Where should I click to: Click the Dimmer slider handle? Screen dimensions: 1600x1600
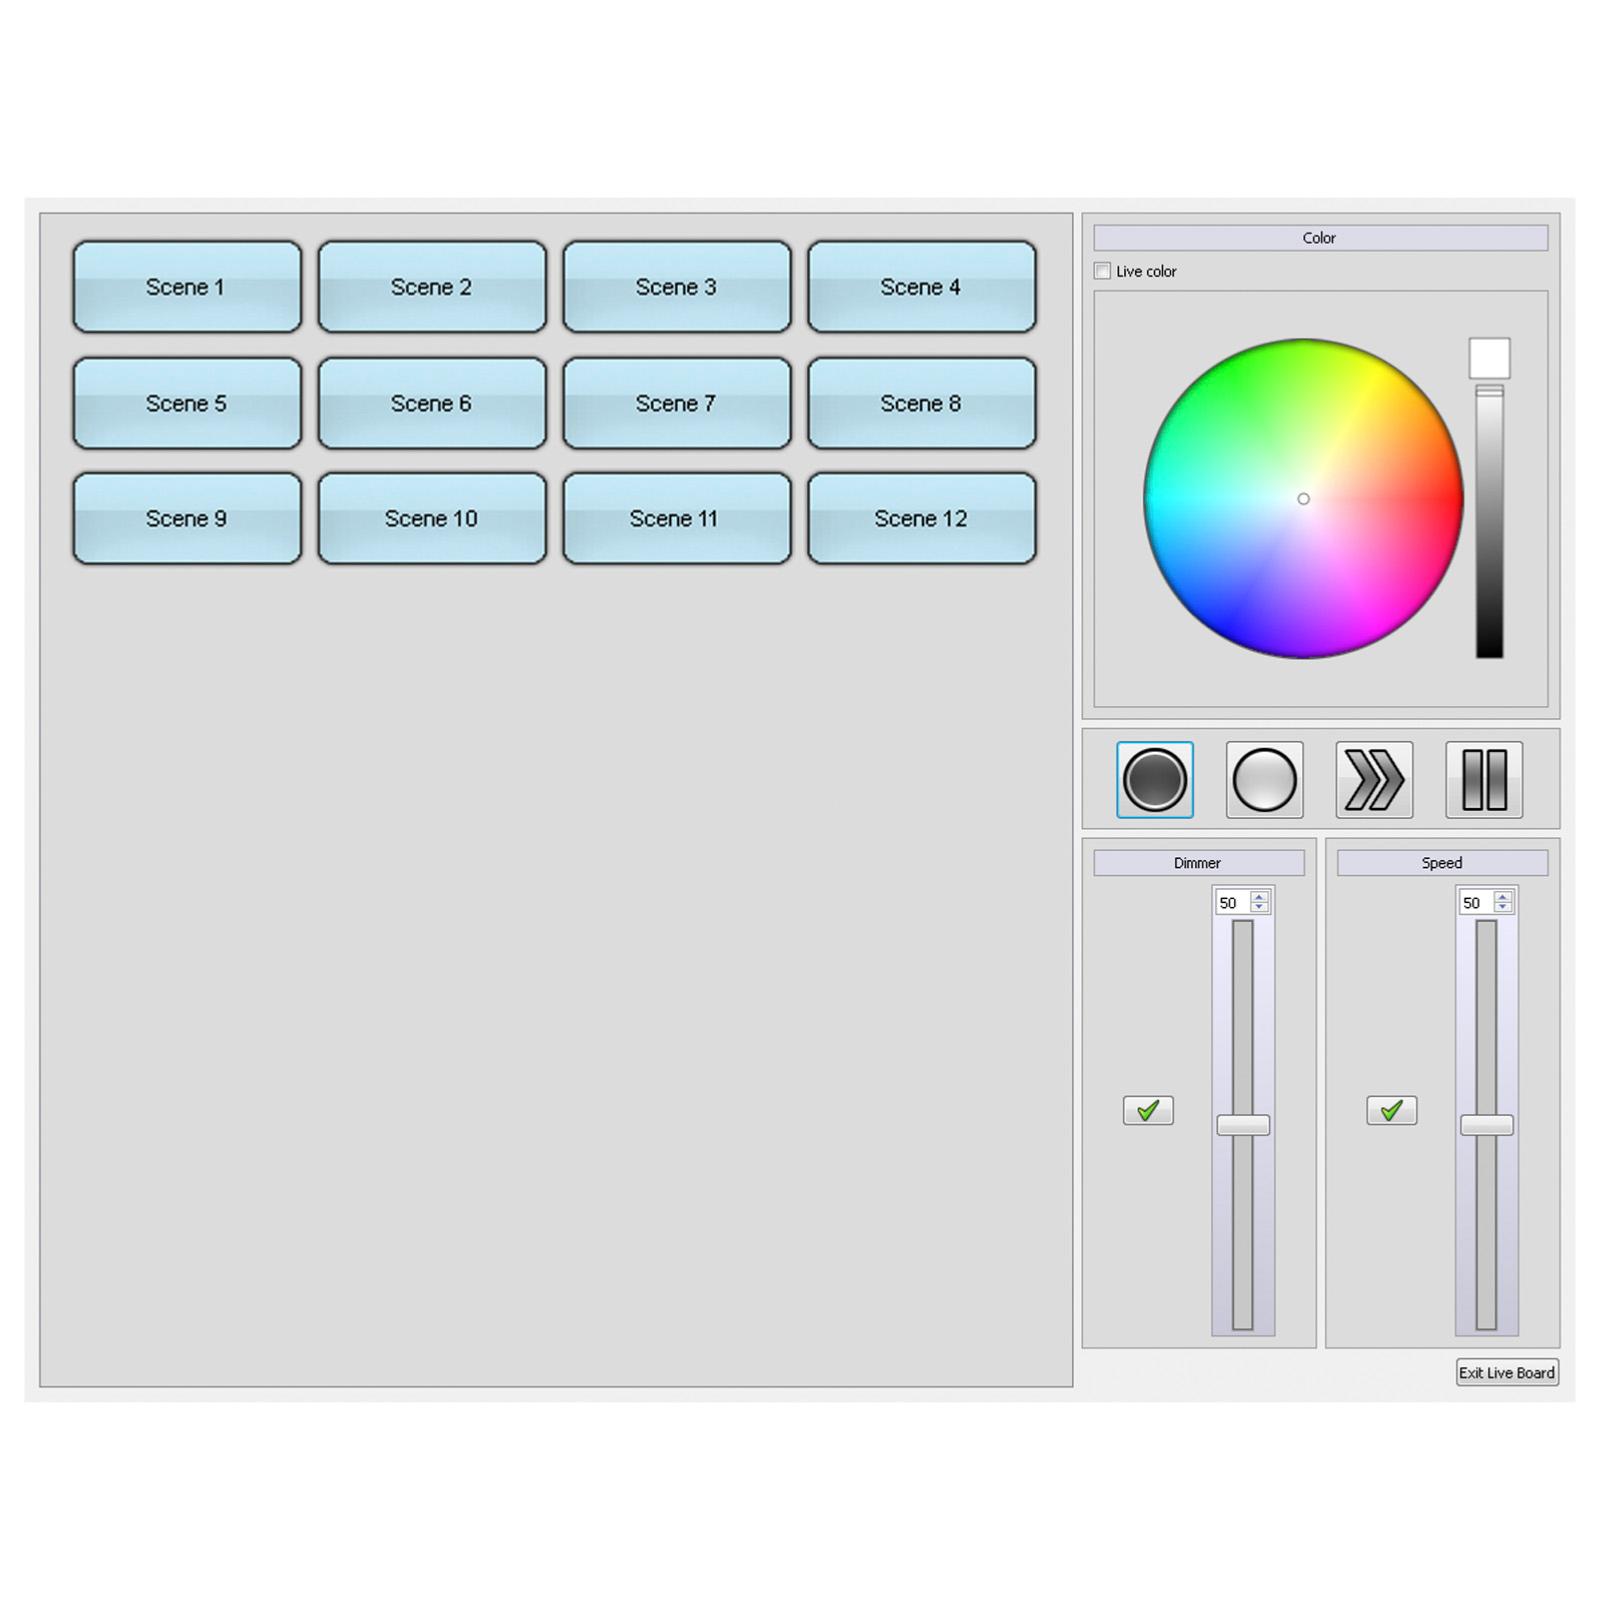tap(1243, 1125)
